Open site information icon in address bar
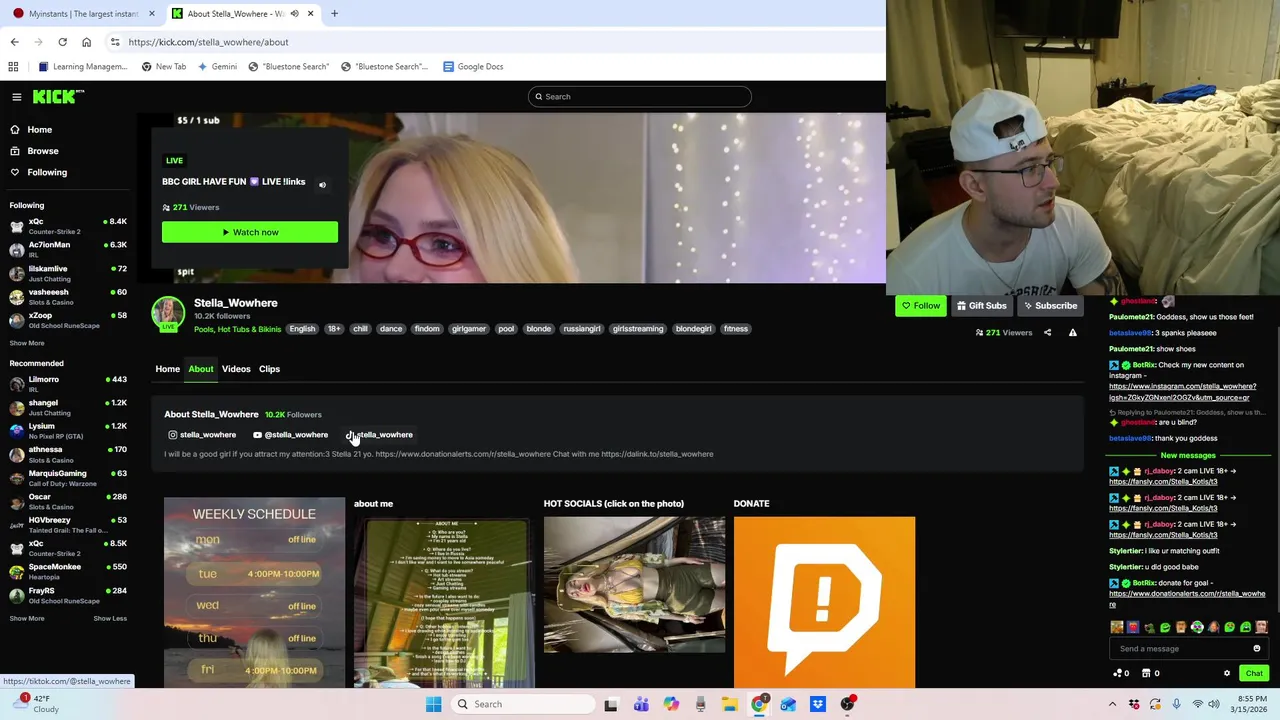This screenshot has width=1280, height=720. coord(115,42)
